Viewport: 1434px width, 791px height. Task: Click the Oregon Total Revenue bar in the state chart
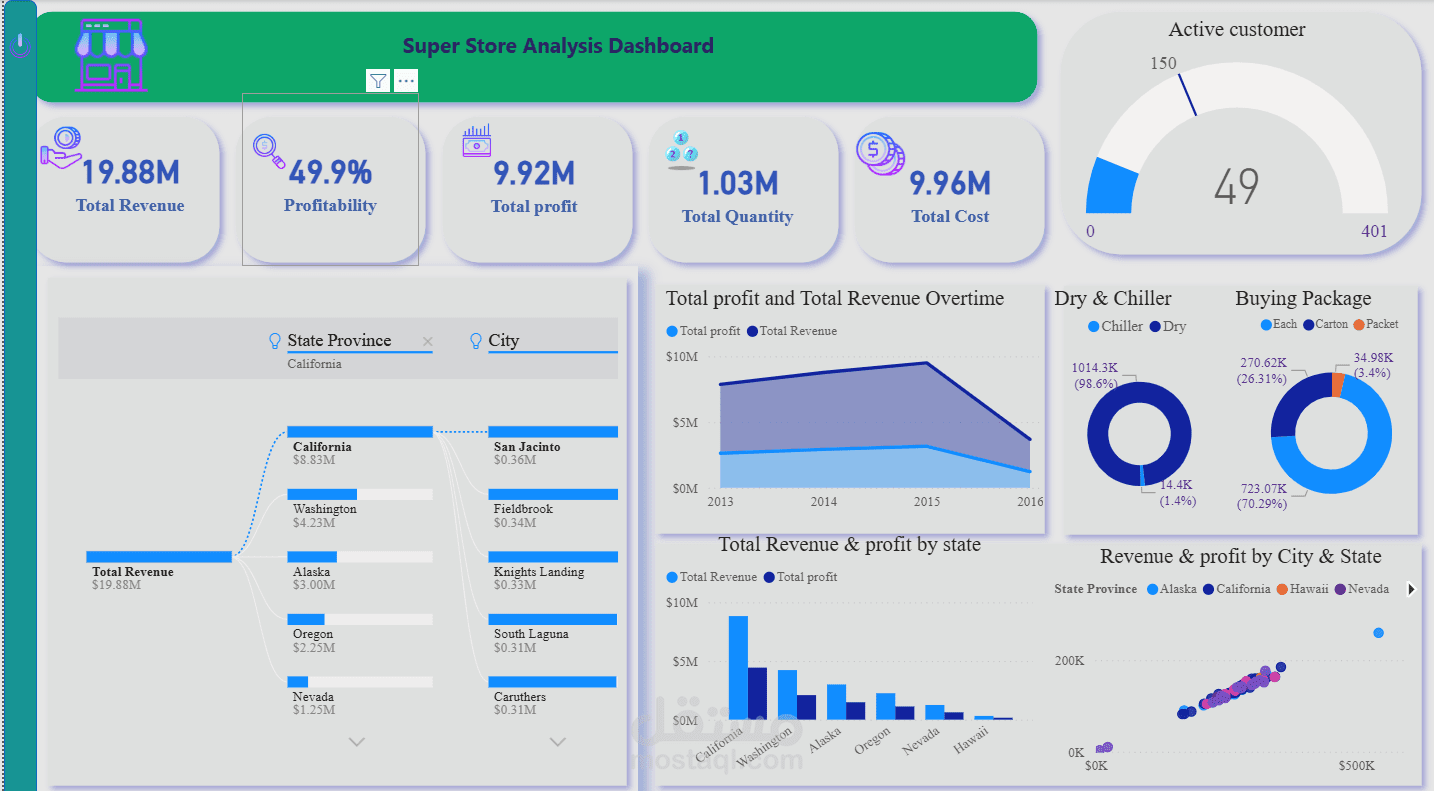885,707
